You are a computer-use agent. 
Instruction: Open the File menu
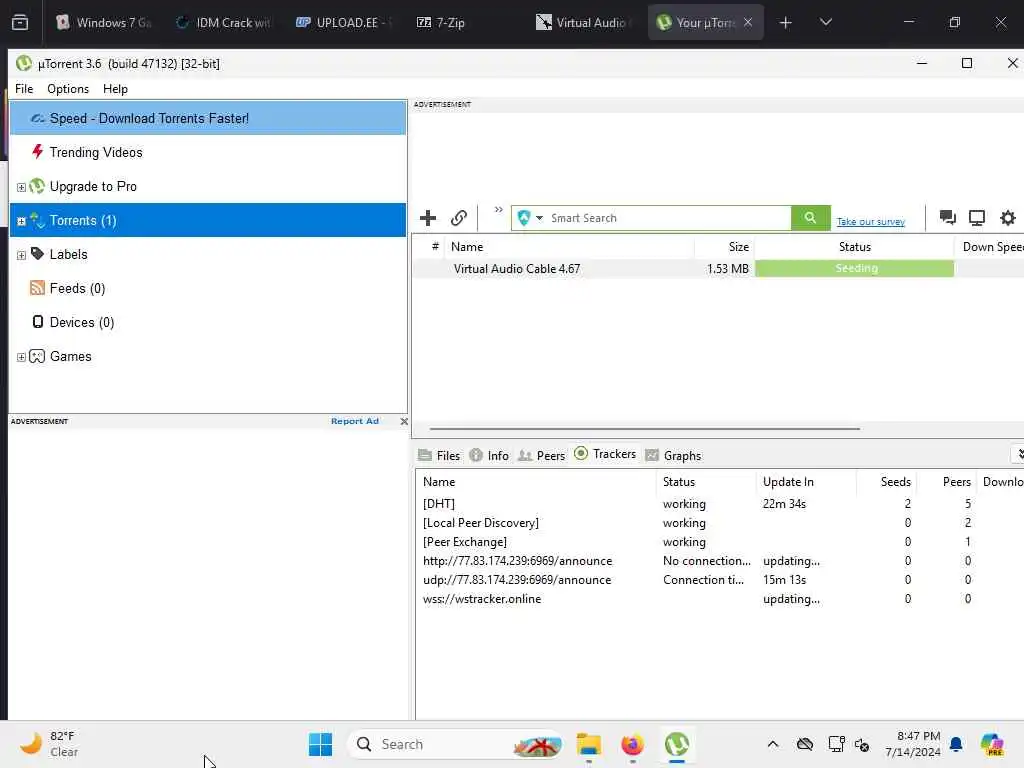24,89
